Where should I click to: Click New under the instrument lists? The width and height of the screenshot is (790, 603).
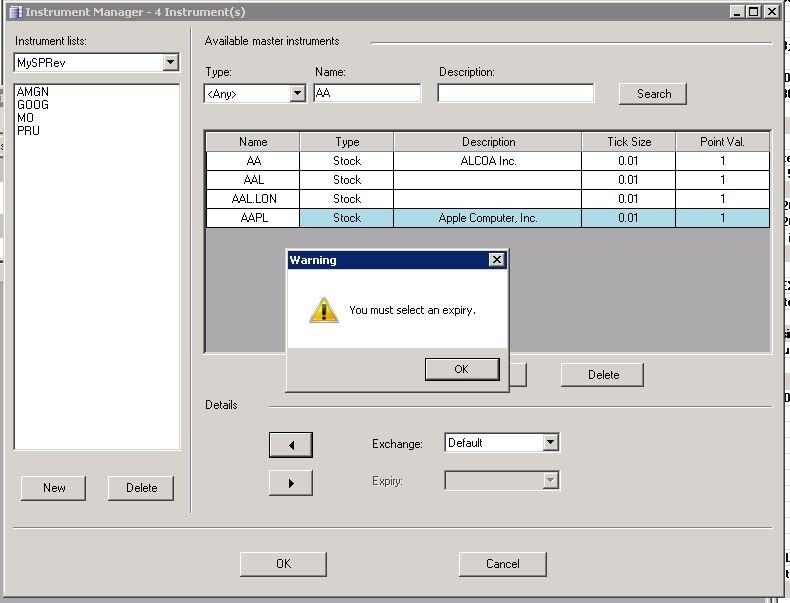54,488
